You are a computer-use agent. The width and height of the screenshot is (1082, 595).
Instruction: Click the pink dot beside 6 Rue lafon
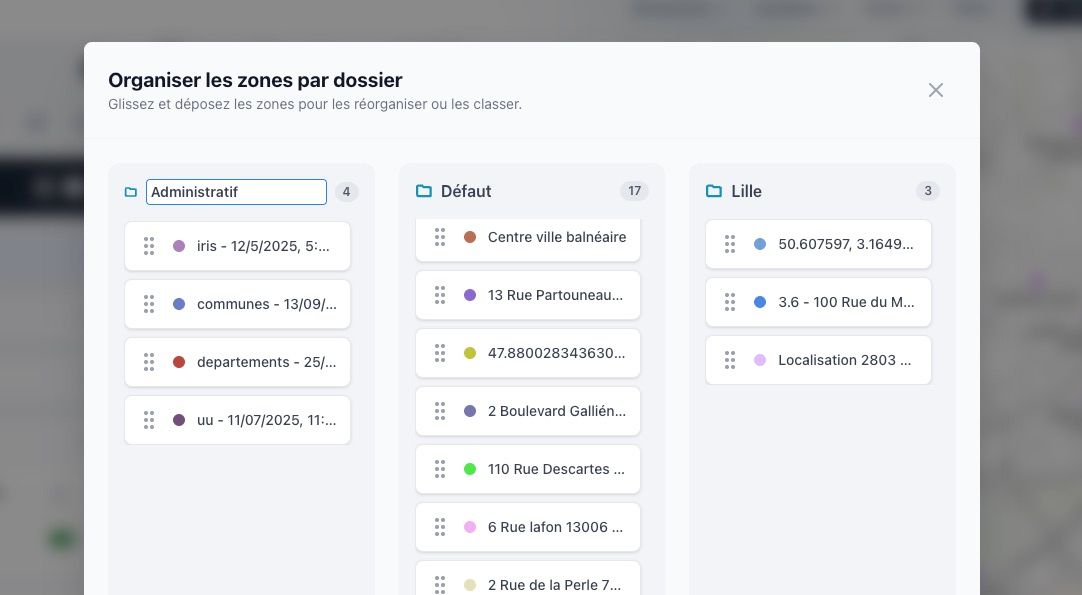(470, 526)
